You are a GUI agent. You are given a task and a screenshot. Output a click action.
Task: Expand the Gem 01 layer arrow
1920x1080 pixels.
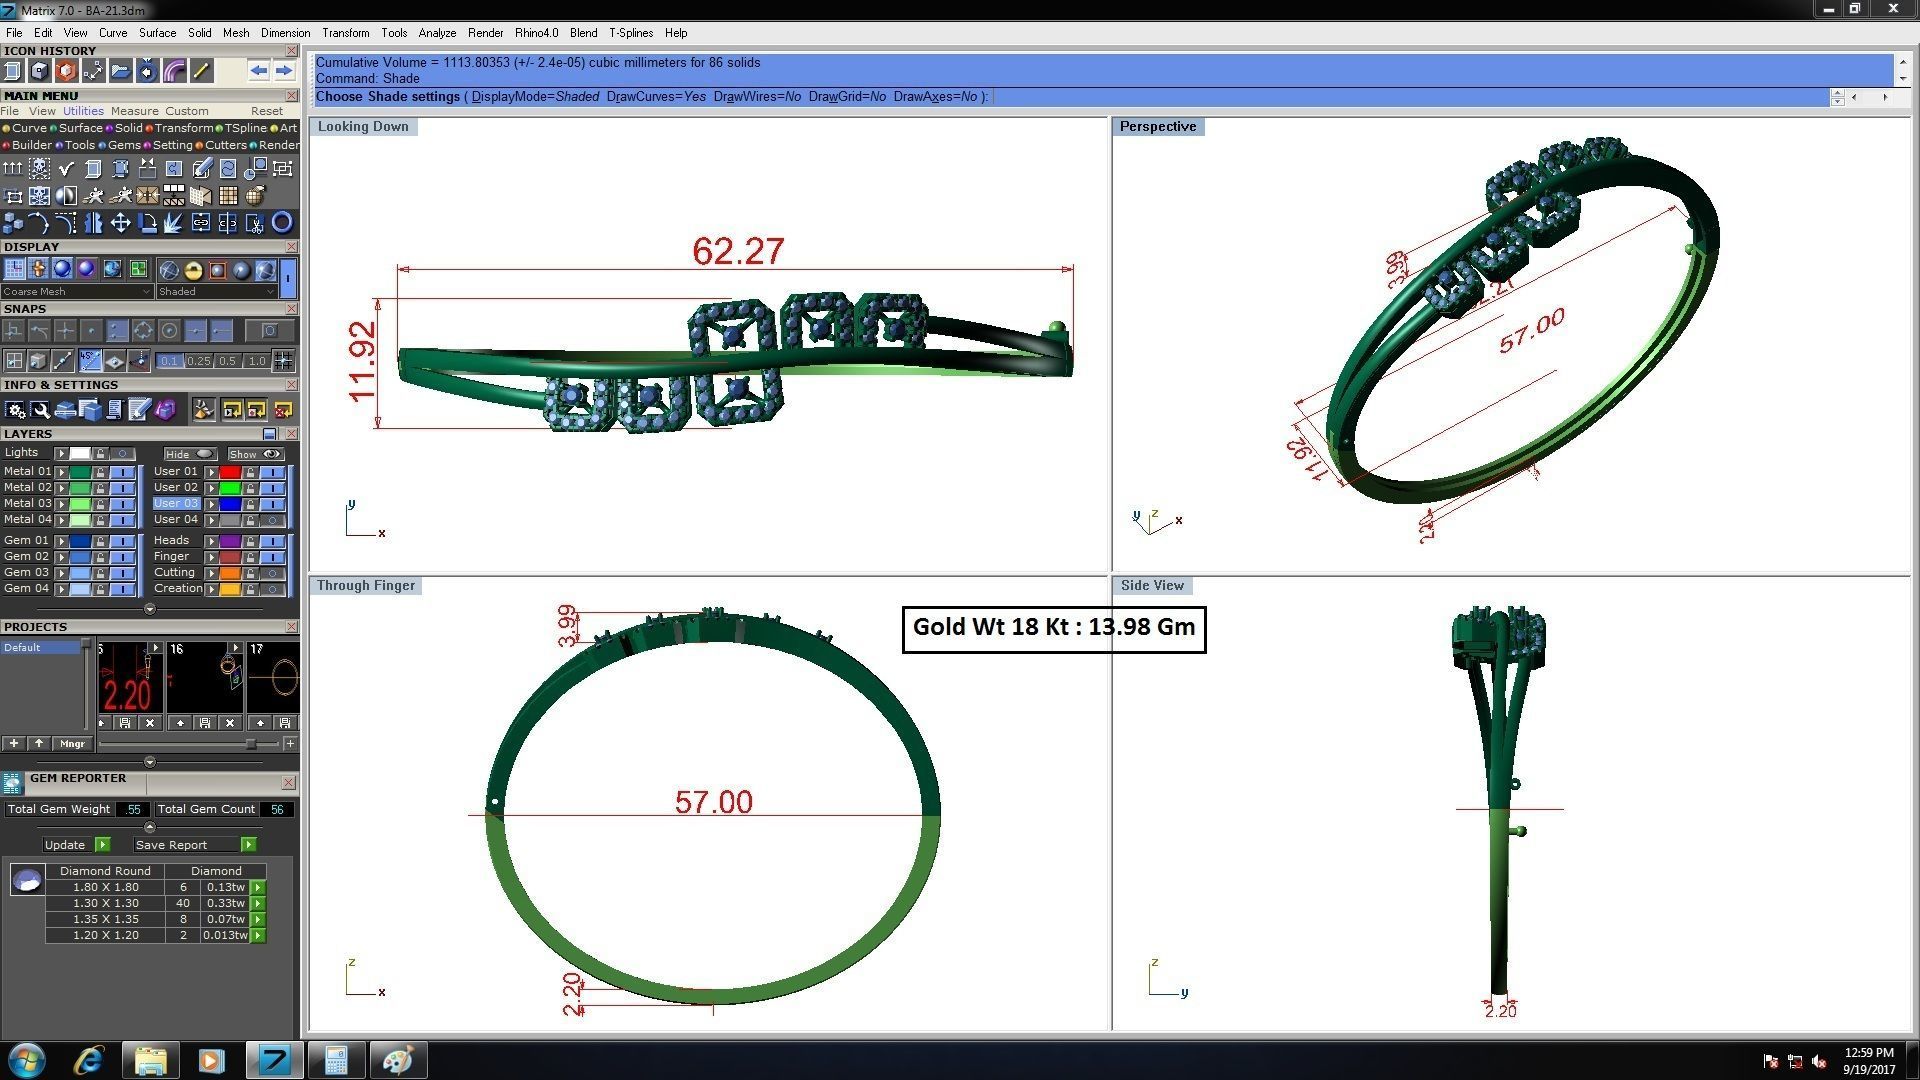pyautogui.click(x=61, y=541)
